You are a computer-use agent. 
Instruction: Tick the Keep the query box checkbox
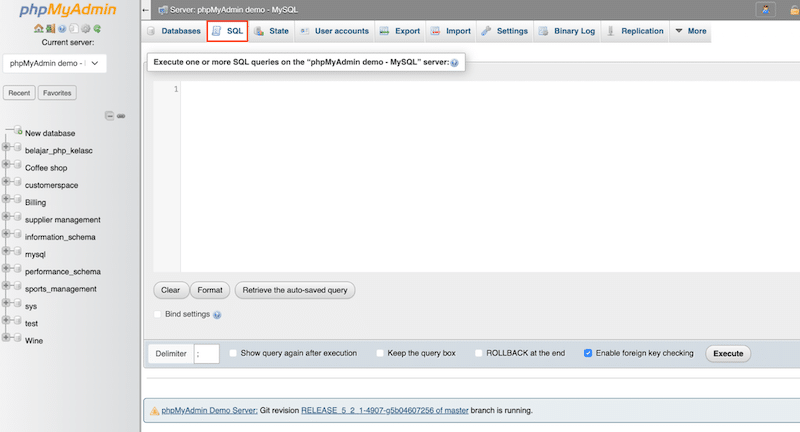coord(380,353)
